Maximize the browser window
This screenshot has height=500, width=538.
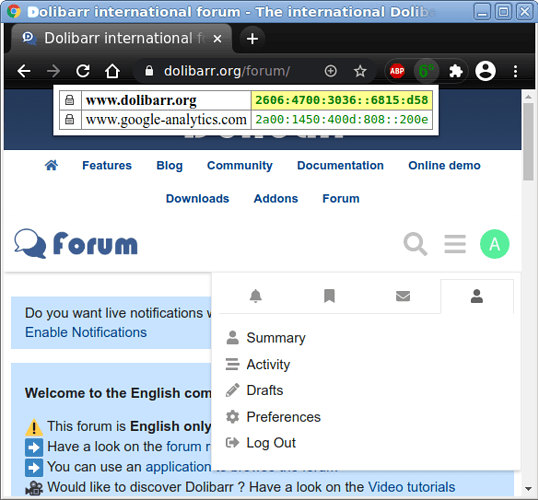point(503,12)
